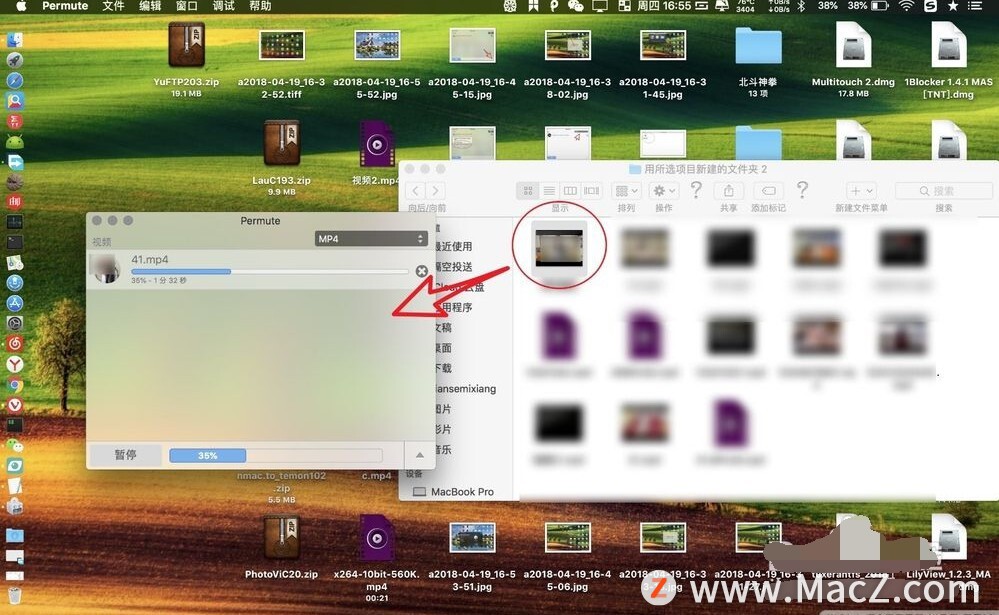
Task: Open the 文件 menu
Action: pos(113,6)
